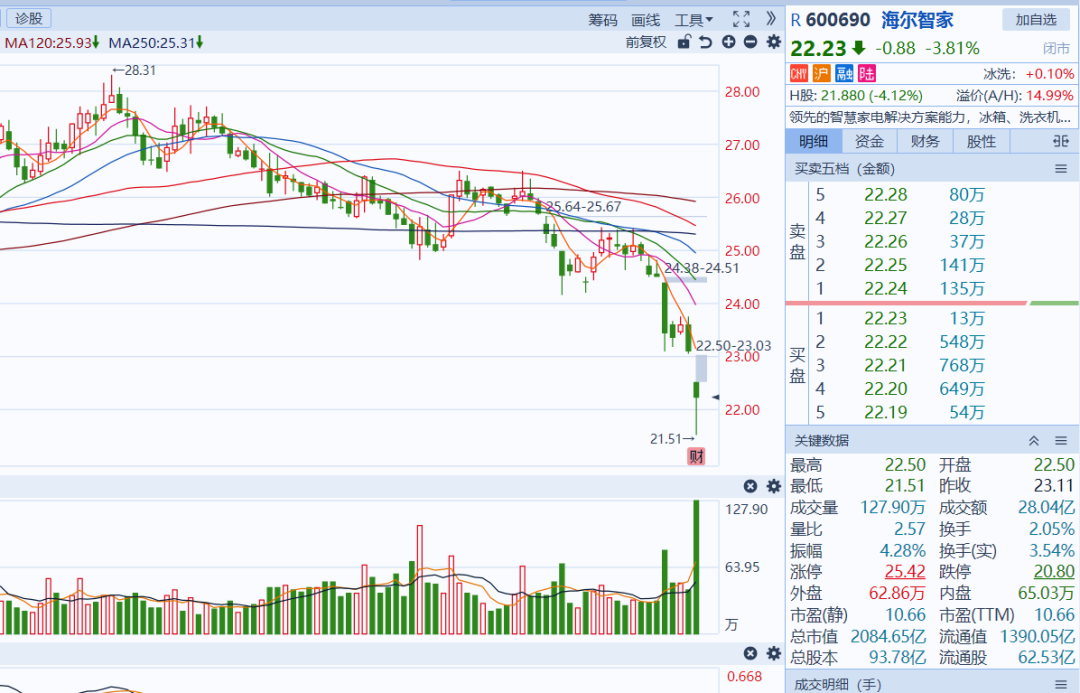Click the 总市值 value 2084.65亿

pos(888,636)
